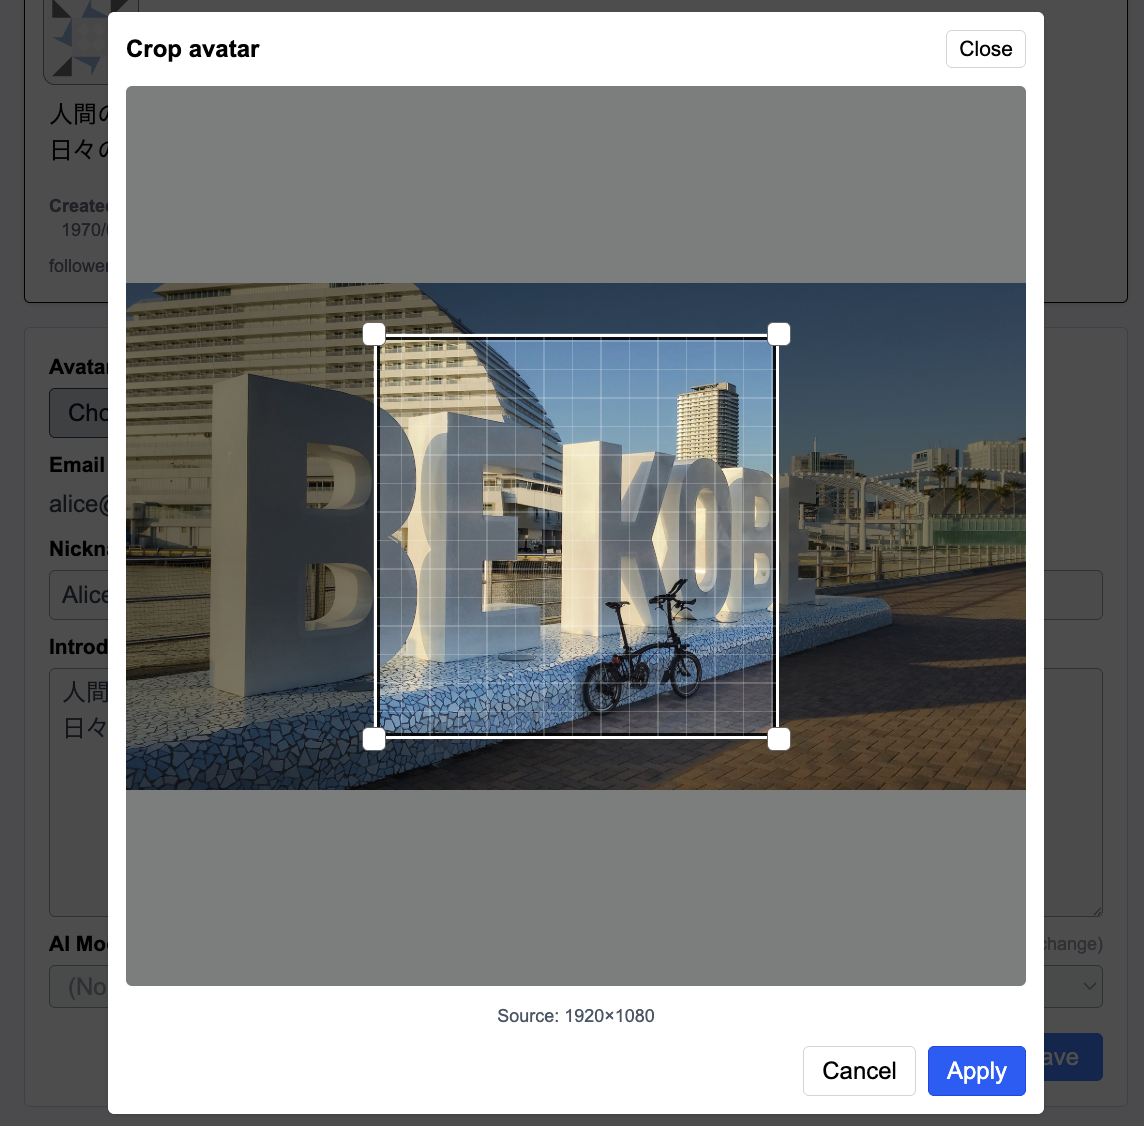Click the top-right crop handle
Image resolution: width=1144 pixels, height=1126 pixels.
click(778, 334)
